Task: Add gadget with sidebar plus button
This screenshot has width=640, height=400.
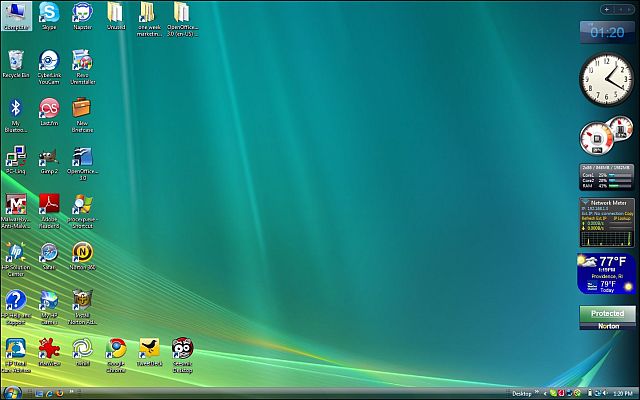Action: 607,9
